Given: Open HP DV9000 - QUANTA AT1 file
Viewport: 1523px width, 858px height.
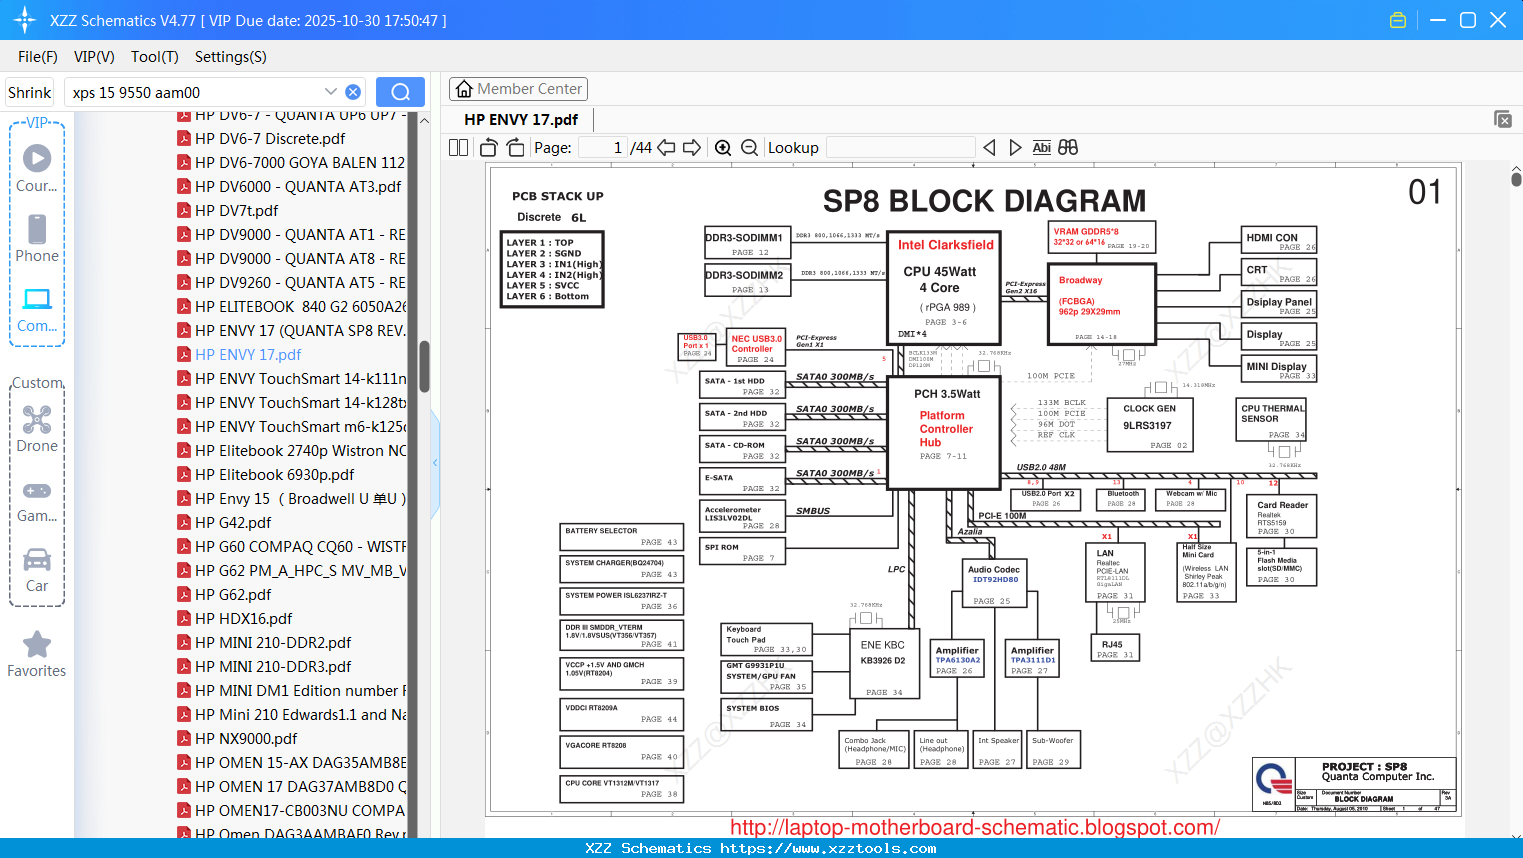Looking at the screenshot, I should 300,235.
